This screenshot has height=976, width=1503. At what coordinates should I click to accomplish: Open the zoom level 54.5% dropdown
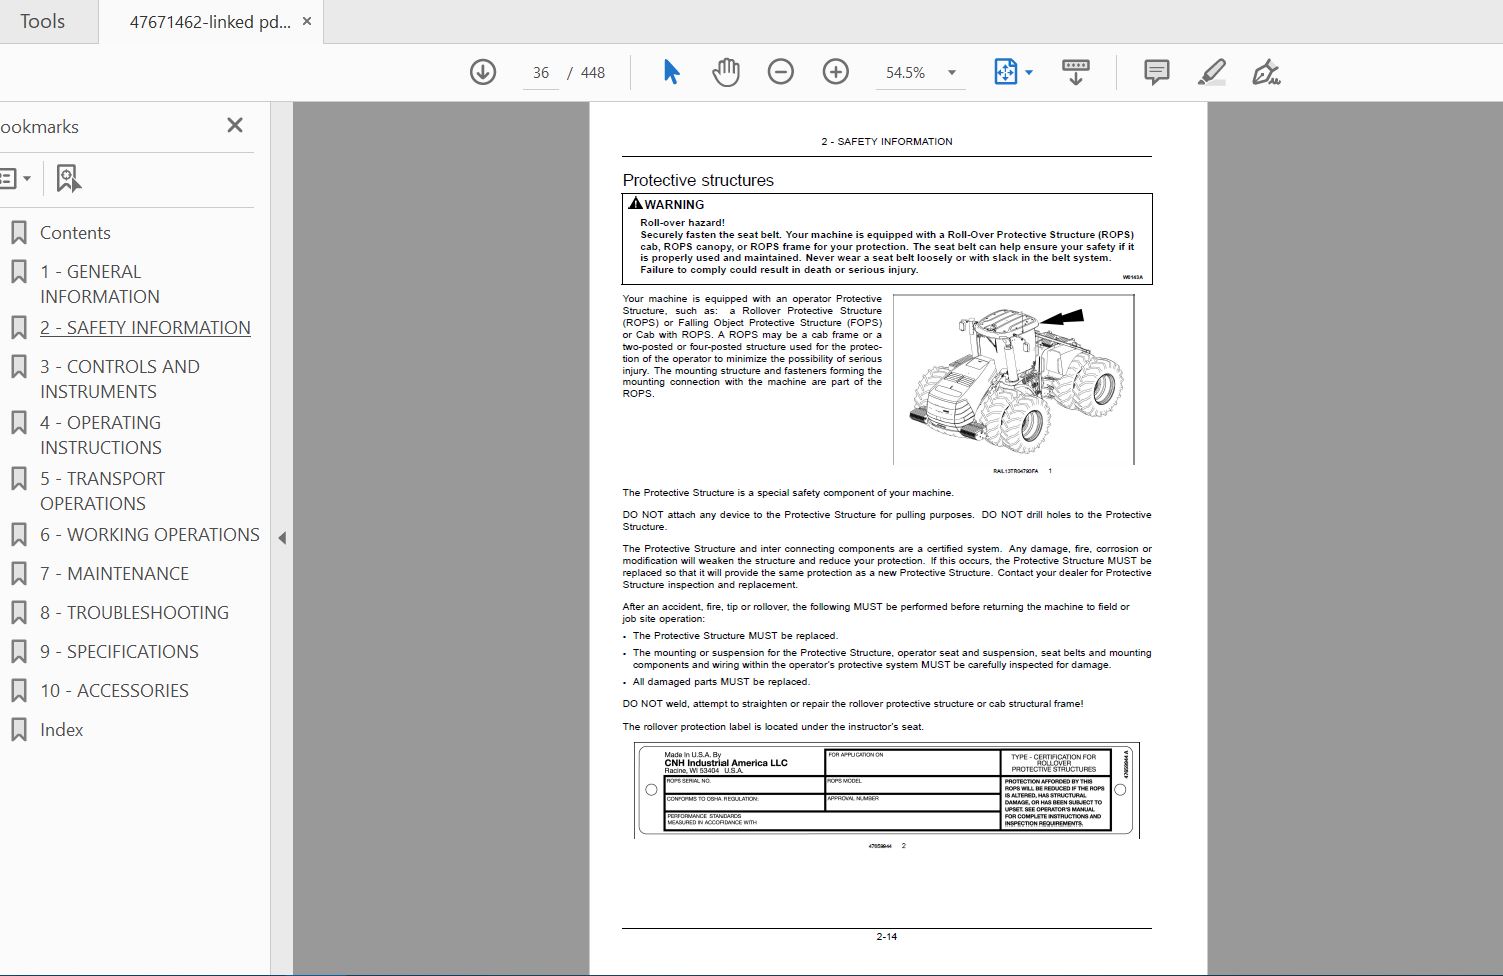coord(951,72)
